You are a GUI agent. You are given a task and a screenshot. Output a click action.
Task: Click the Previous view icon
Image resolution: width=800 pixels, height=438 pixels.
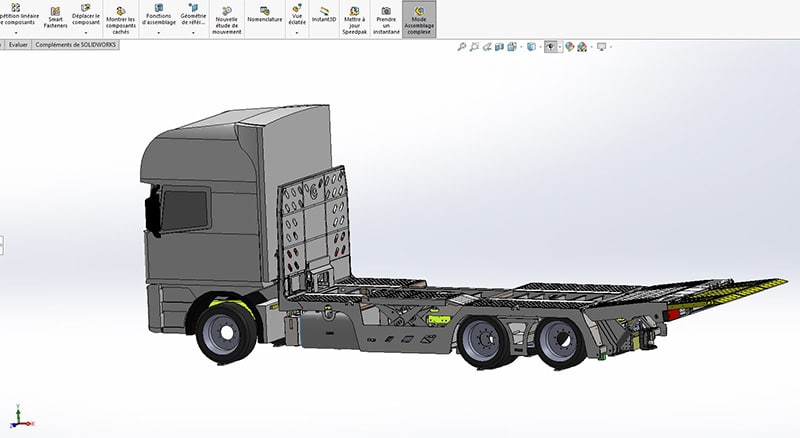coord(487,47)
